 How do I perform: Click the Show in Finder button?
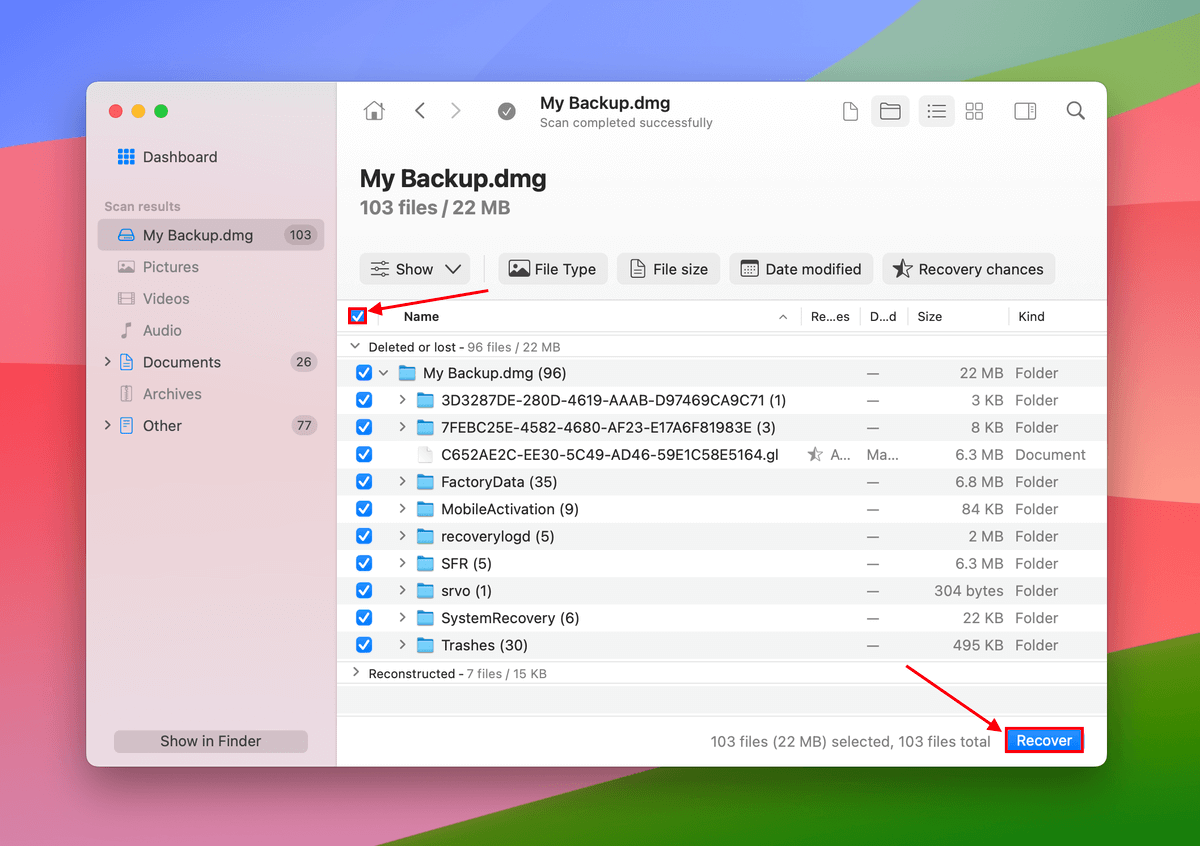click(210, 741)
